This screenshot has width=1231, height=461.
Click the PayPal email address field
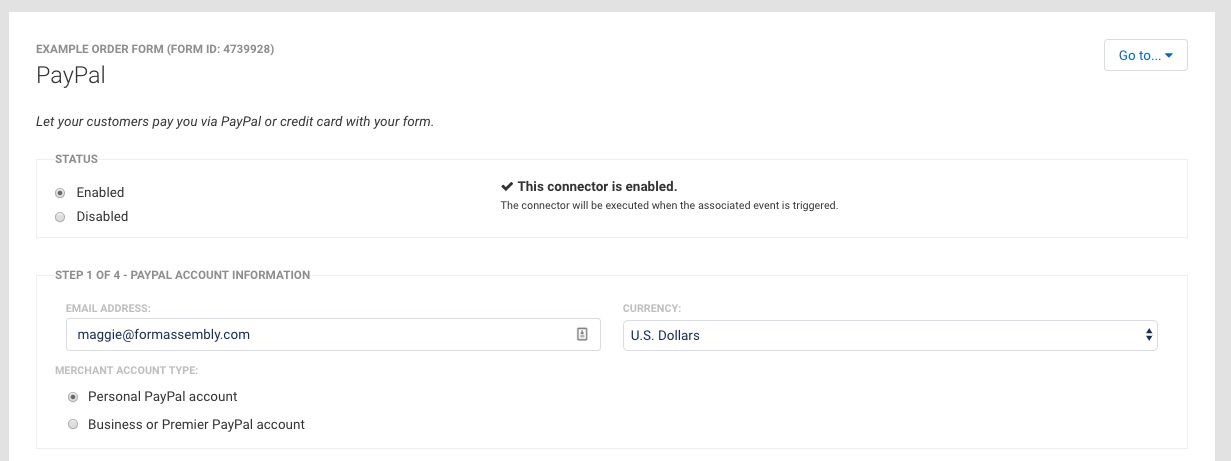pos(333,335)
